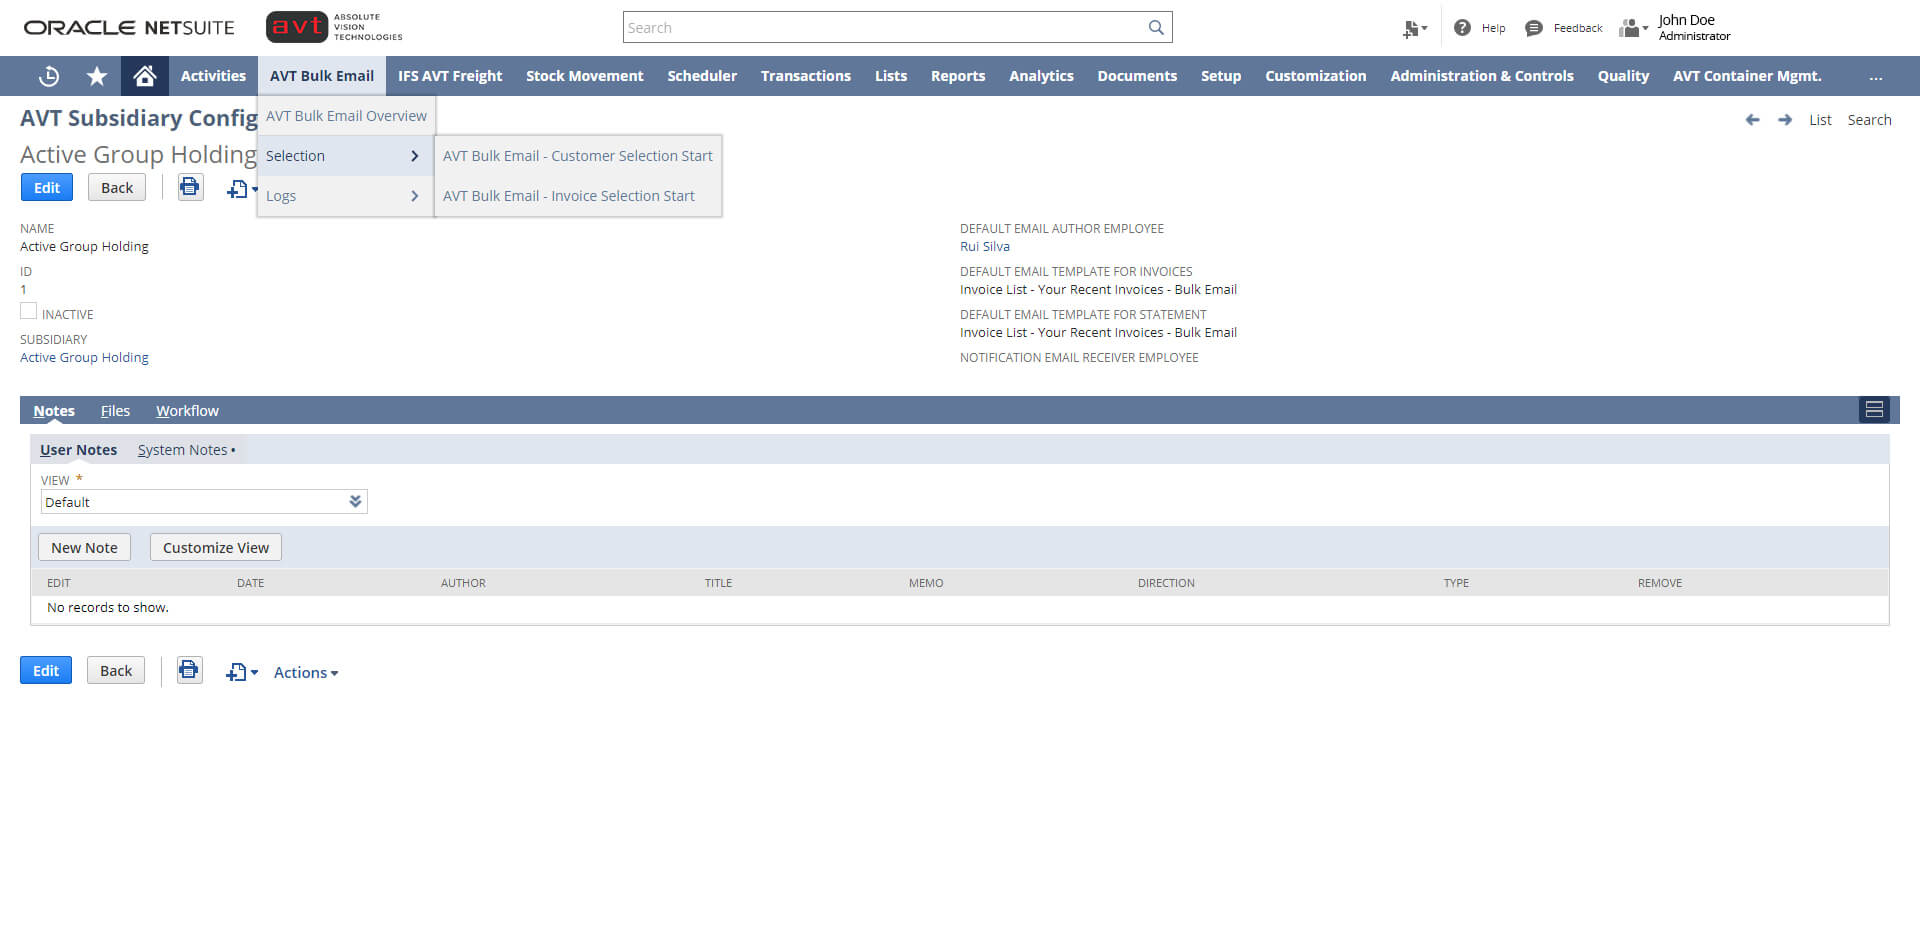The image size is (1920, 936).
Task: Toggle the Inactive checkbox
Action: (x=28, y=310)
